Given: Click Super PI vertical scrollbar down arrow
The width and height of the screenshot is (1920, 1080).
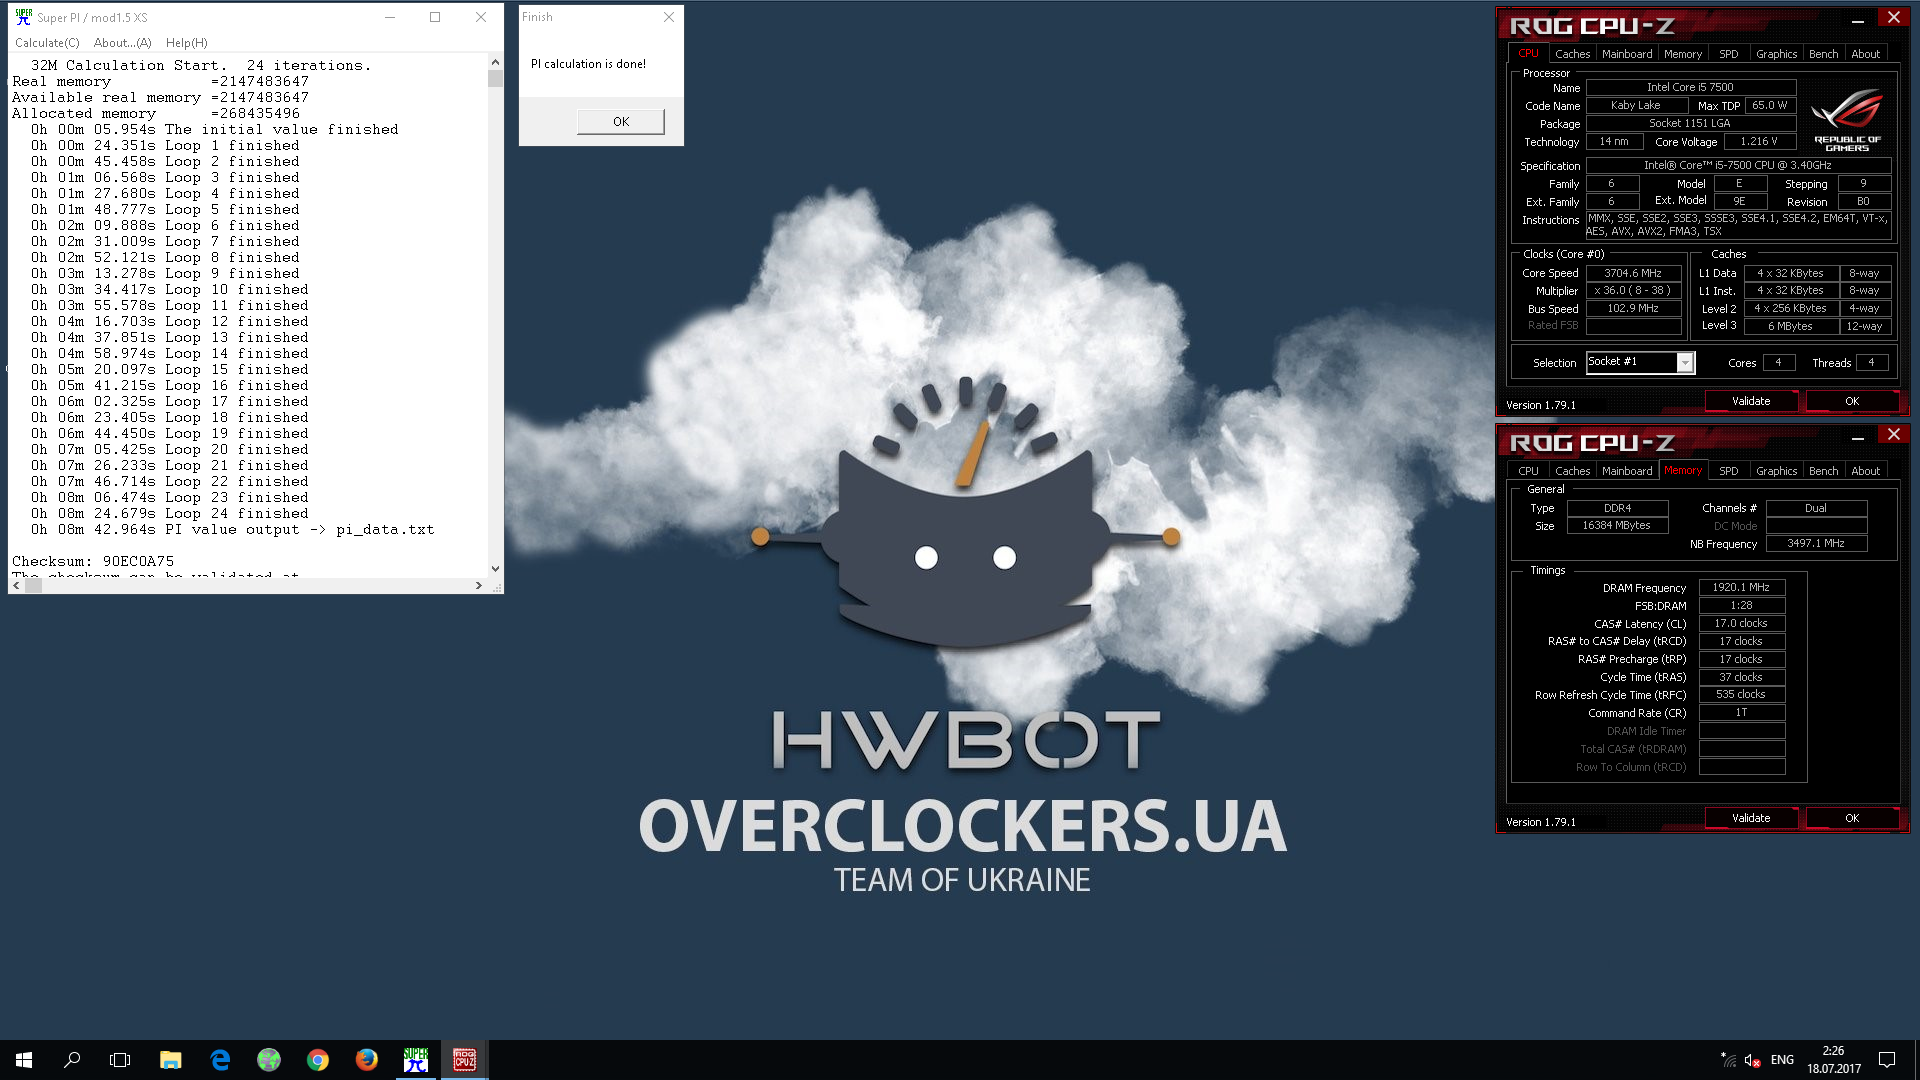Looking at the screenshot, I should (x=495, y=569).
